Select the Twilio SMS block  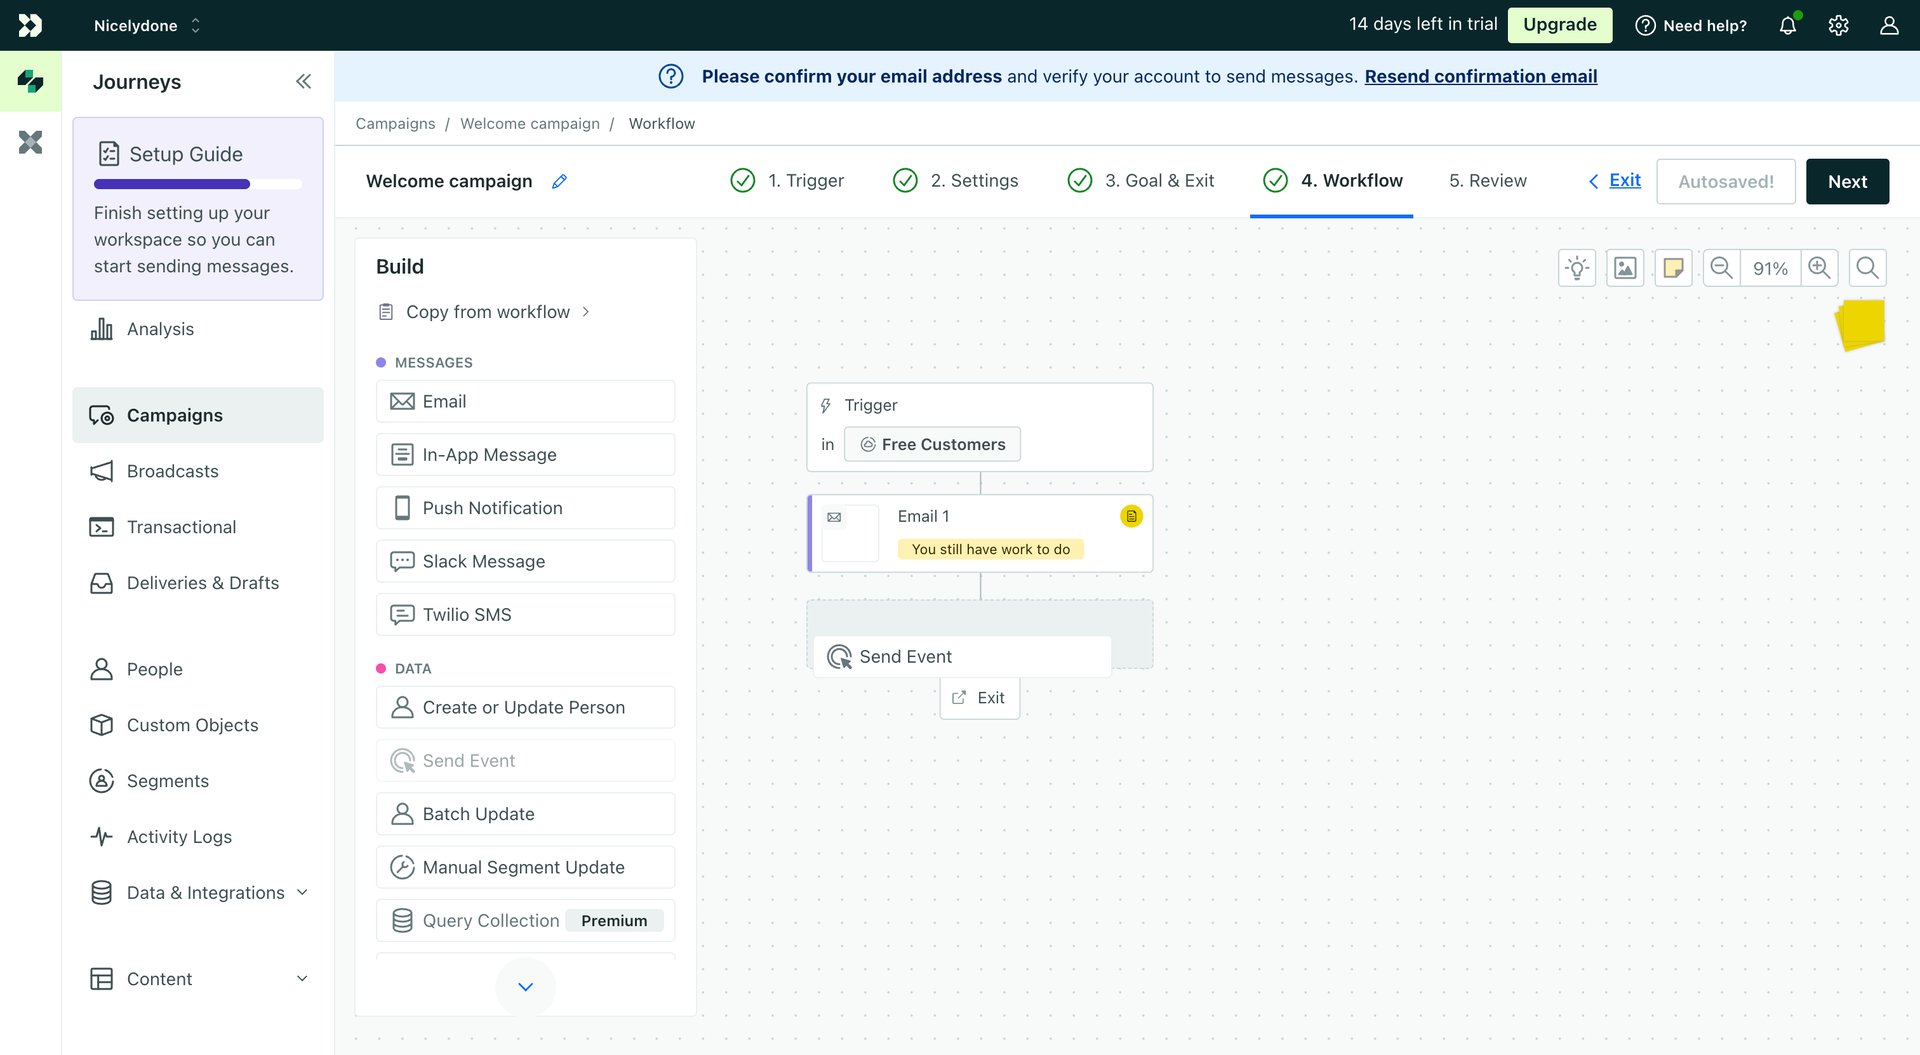[x=525, y=614]
